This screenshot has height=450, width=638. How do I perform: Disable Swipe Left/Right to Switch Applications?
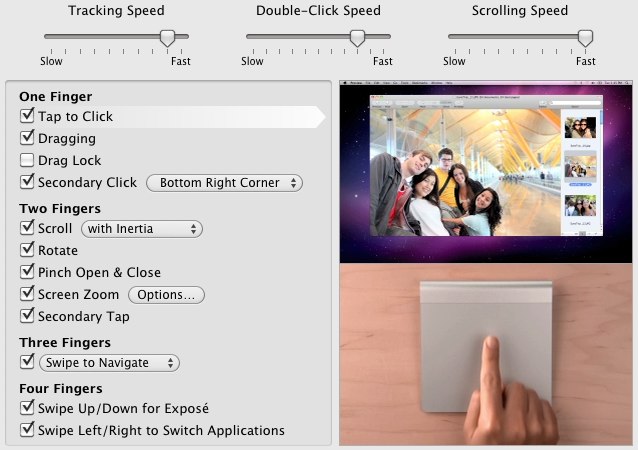coord(27,431)
